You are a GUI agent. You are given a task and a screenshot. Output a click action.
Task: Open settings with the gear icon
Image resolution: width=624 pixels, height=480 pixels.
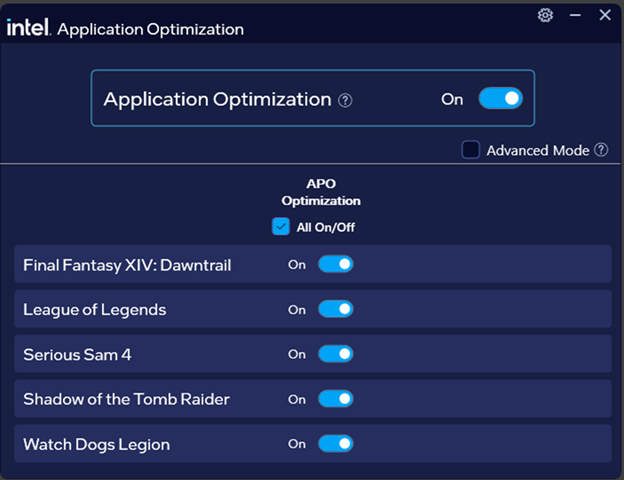[545, 15]
